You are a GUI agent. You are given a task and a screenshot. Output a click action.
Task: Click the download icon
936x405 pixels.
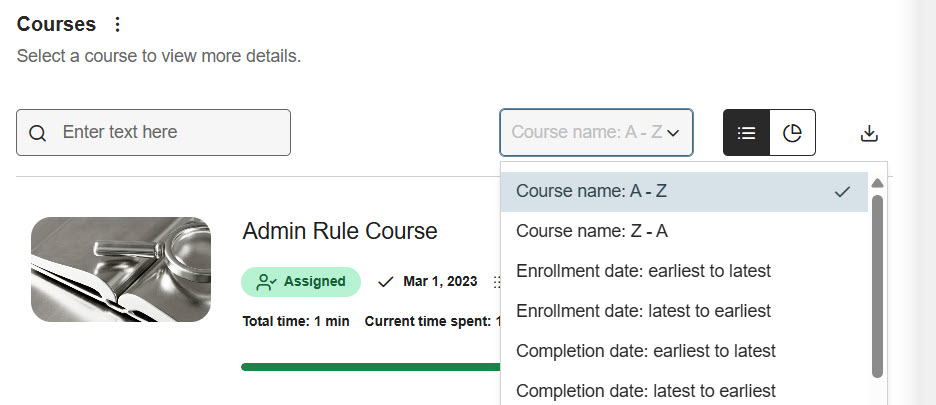tap(869, 133)
